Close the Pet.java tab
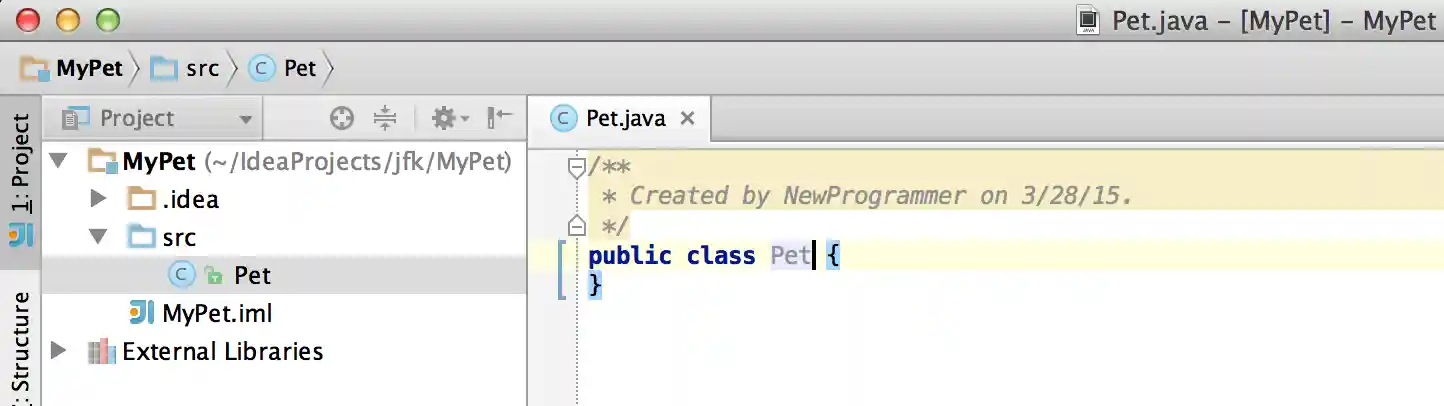The height and width of the screenshot is (406, 1444). [x=687, y=118]
